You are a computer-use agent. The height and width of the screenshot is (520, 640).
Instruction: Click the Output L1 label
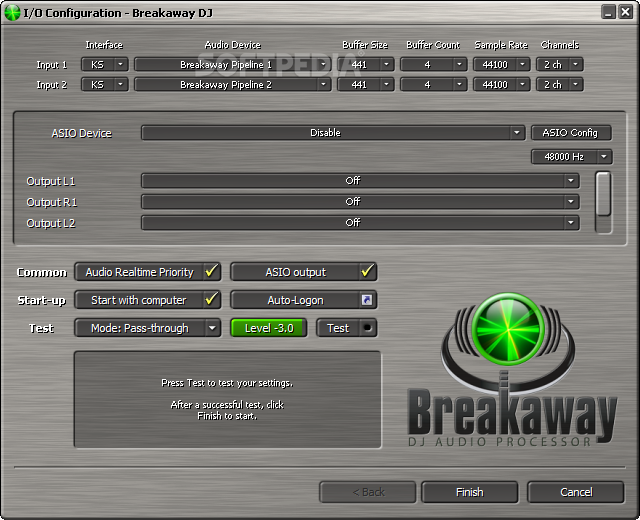coord(51,181)
